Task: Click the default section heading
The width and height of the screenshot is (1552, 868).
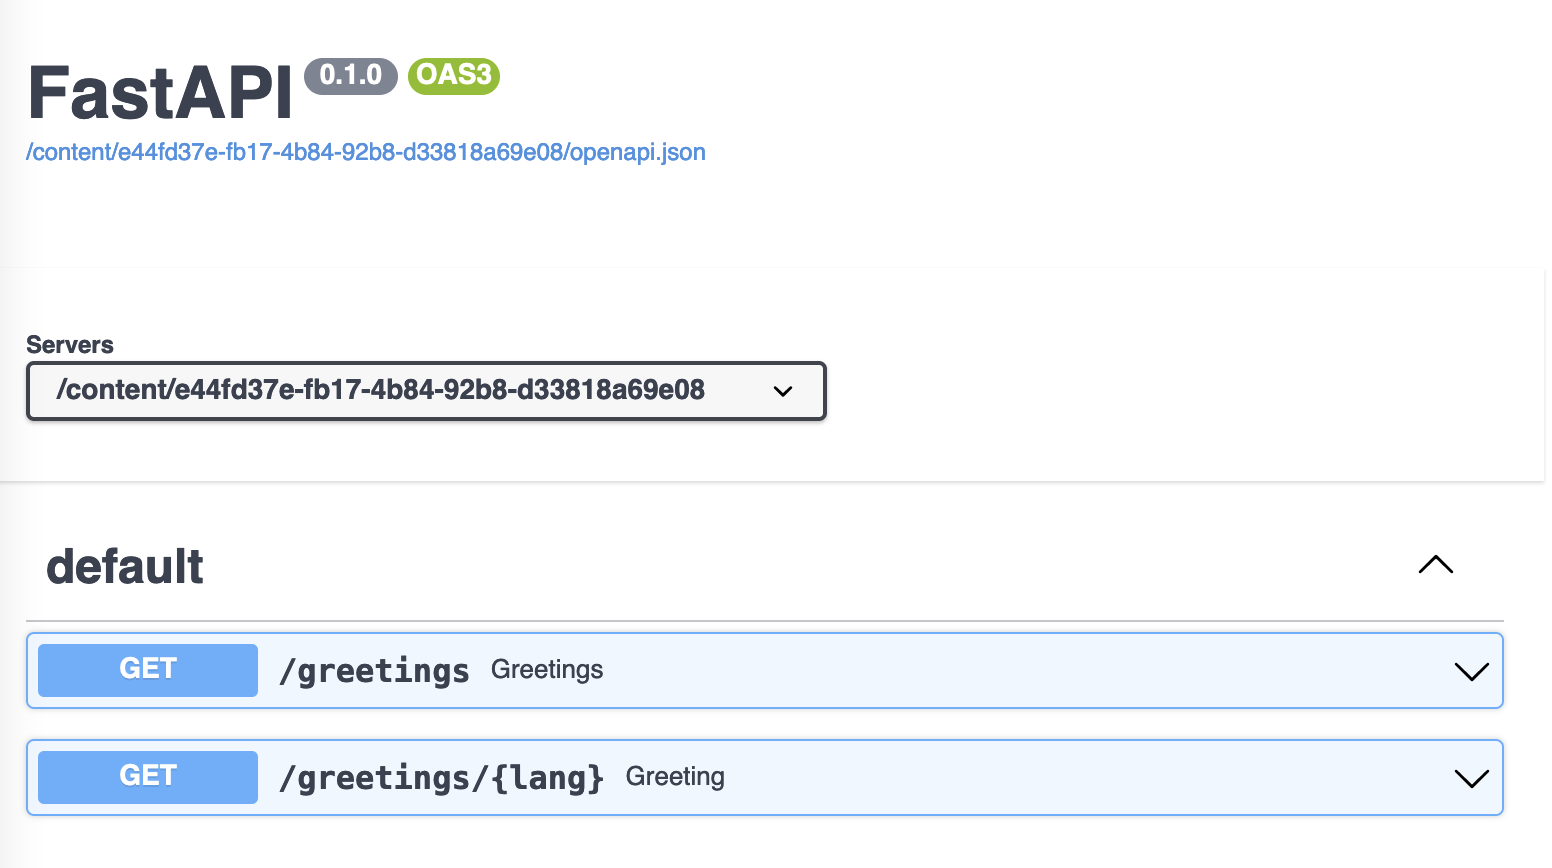Action: (124, 566)
